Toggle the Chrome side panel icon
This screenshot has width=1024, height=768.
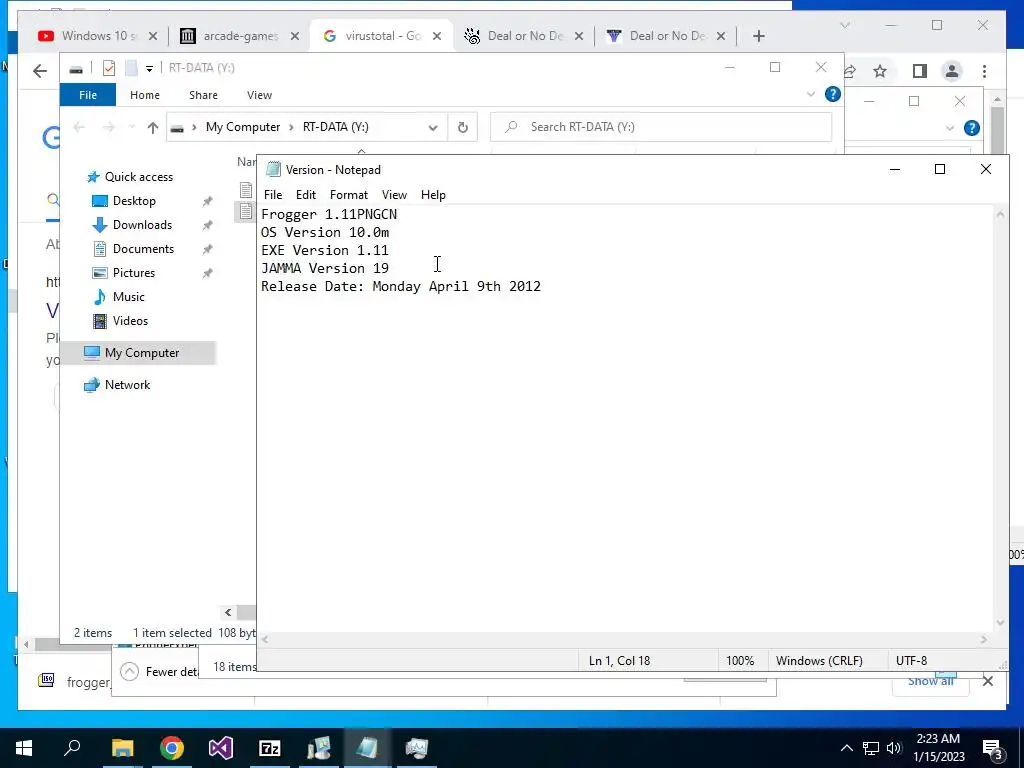pyautogui.click(x=920, y=71)
